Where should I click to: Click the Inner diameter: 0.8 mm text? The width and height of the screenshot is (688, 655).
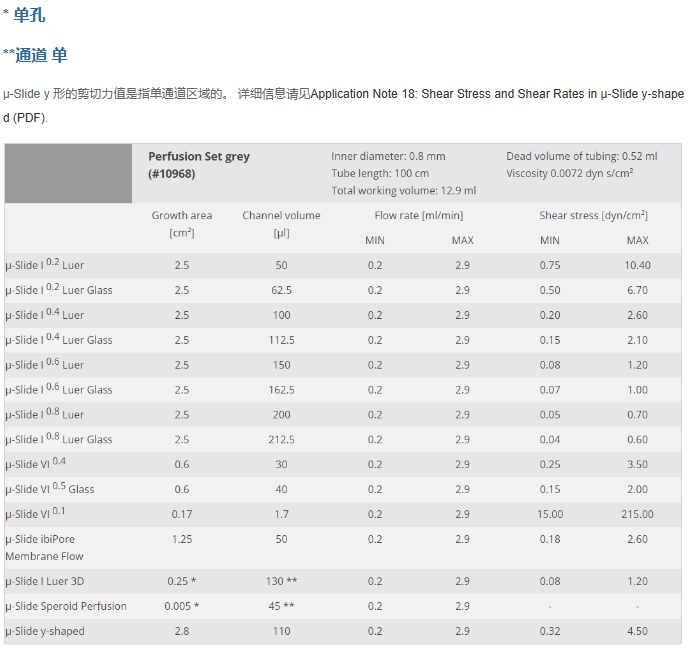388,156
